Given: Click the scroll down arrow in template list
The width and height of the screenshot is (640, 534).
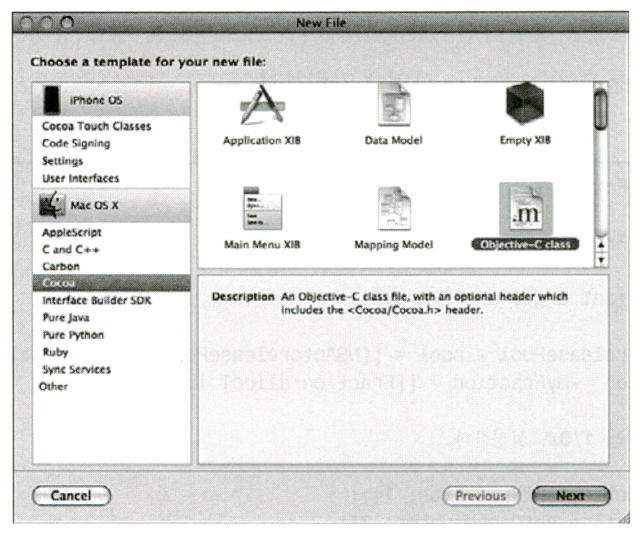Looking at the screenshot, I should tap(601, 260).
